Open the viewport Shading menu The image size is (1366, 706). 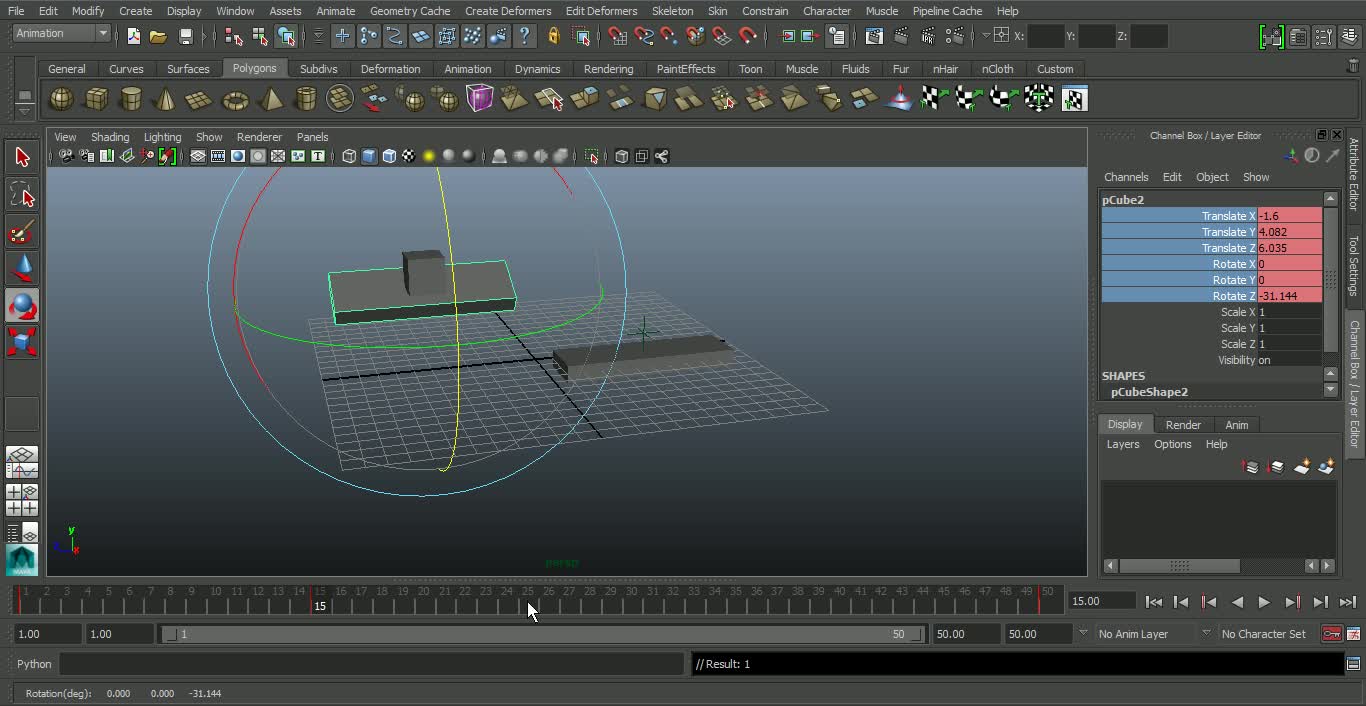[110, 137]
